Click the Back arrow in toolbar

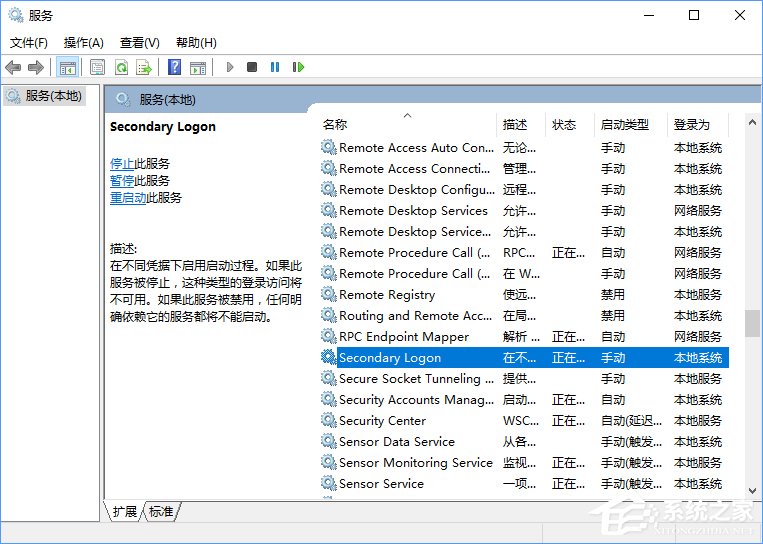13,67
